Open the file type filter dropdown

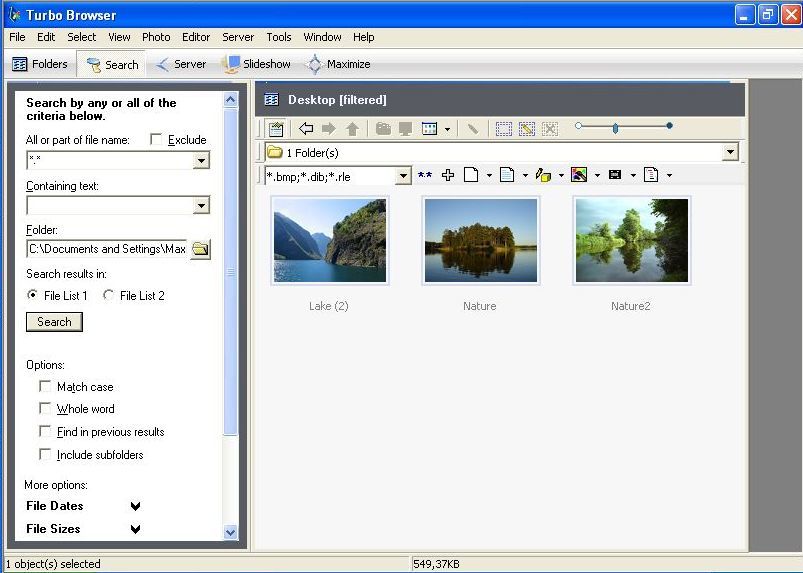404,176
